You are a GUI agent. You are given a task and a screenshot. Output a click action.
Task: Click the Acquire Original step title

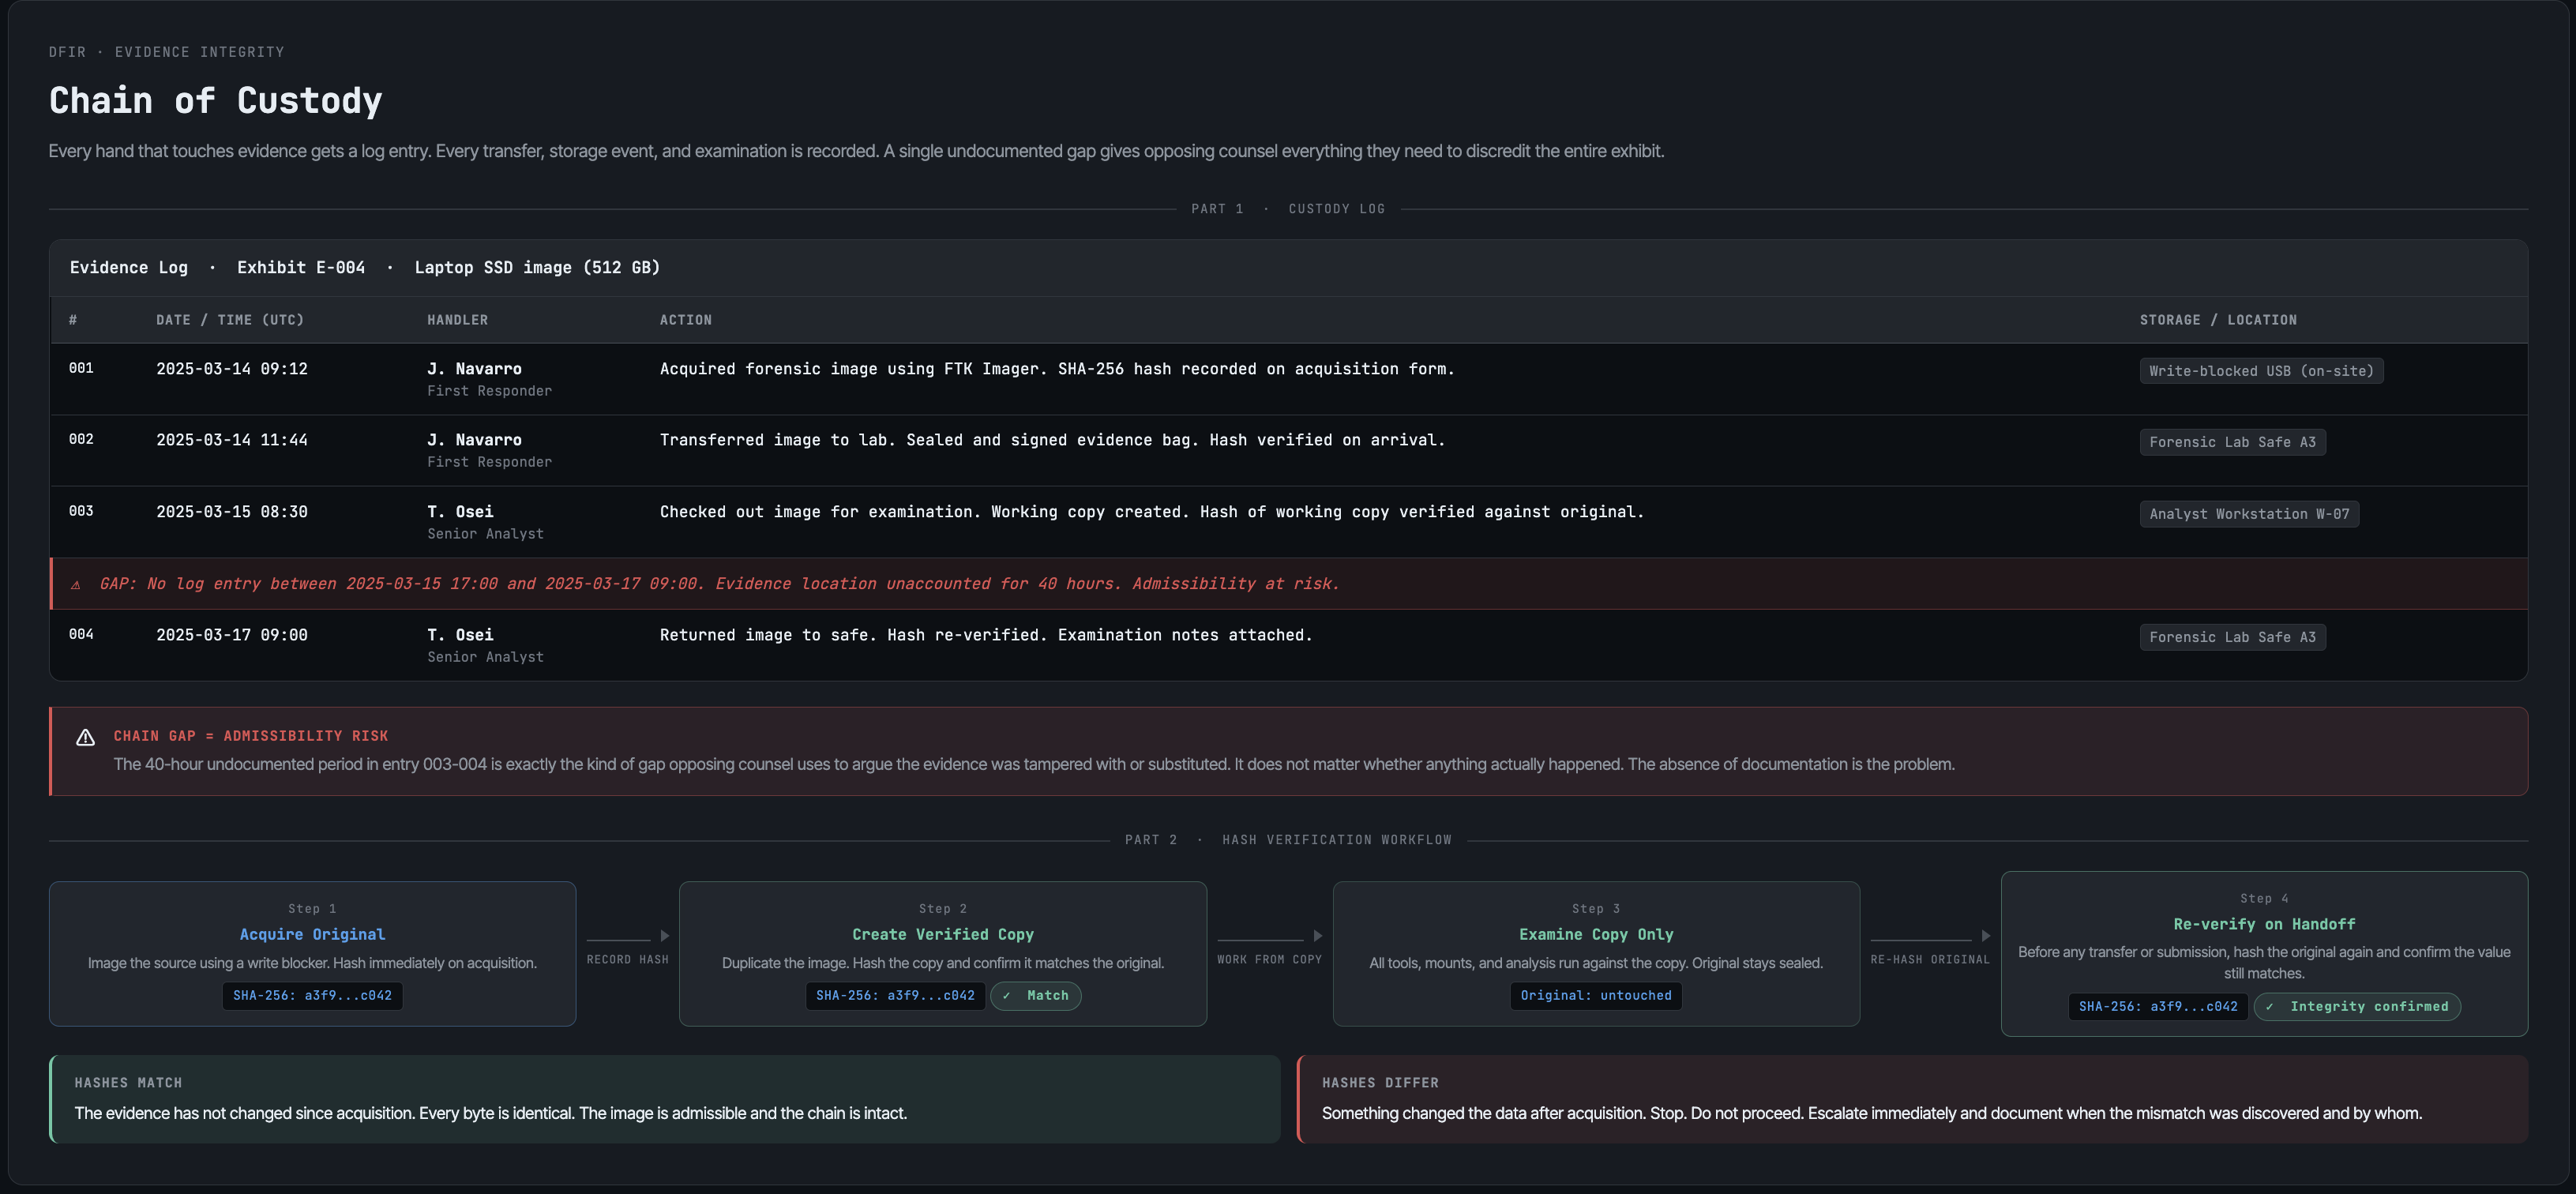pos(312,934)
